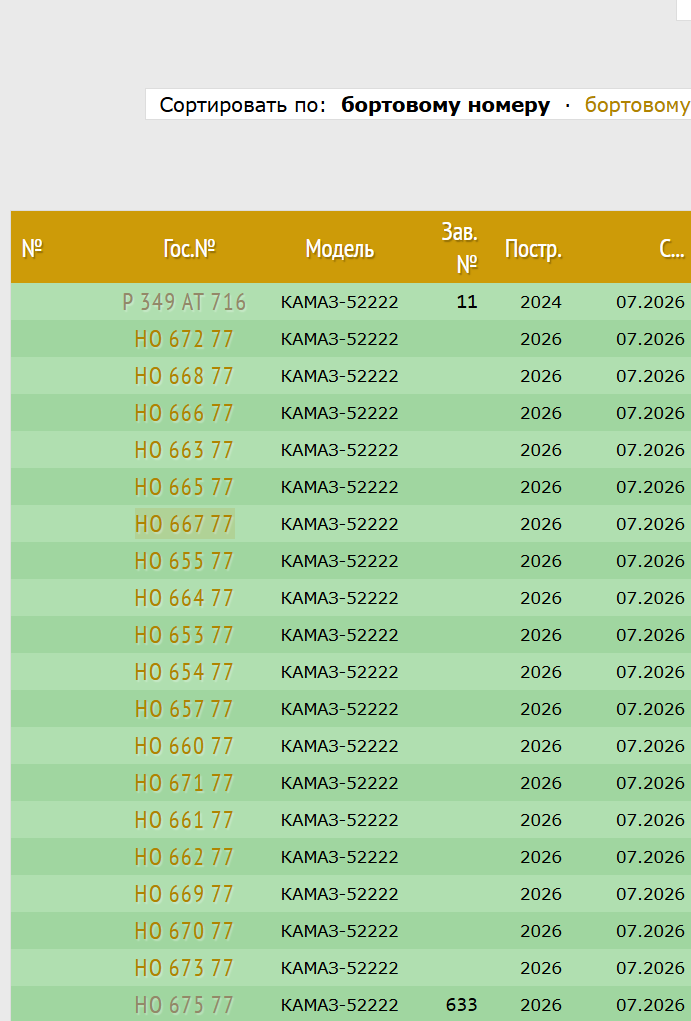
Task: Open vehicle link НО 672 77
Action: [x=184, y=339]
